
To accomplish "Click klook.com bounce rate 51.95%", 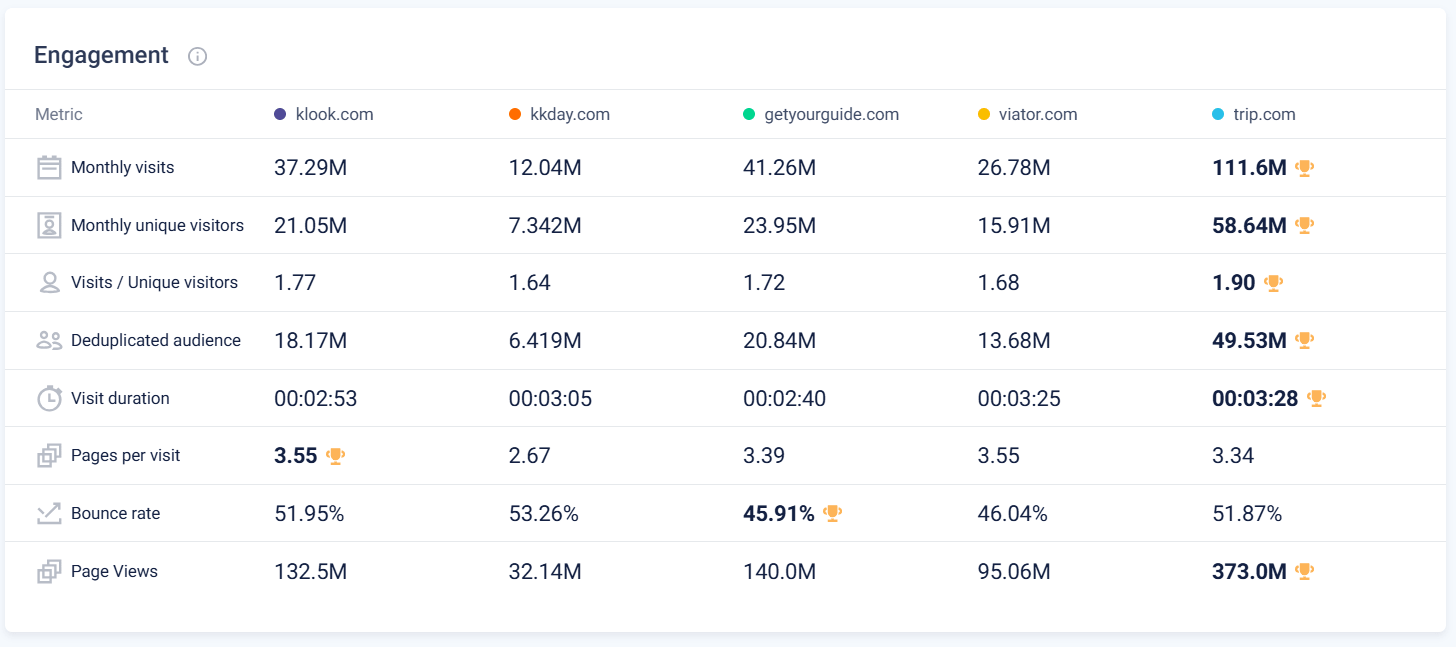I will click(x=310, y=514).
